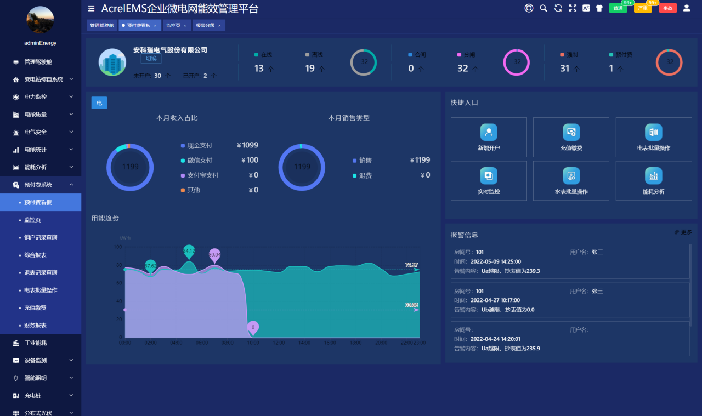Click the globe icon in top bar

(529, 8)
